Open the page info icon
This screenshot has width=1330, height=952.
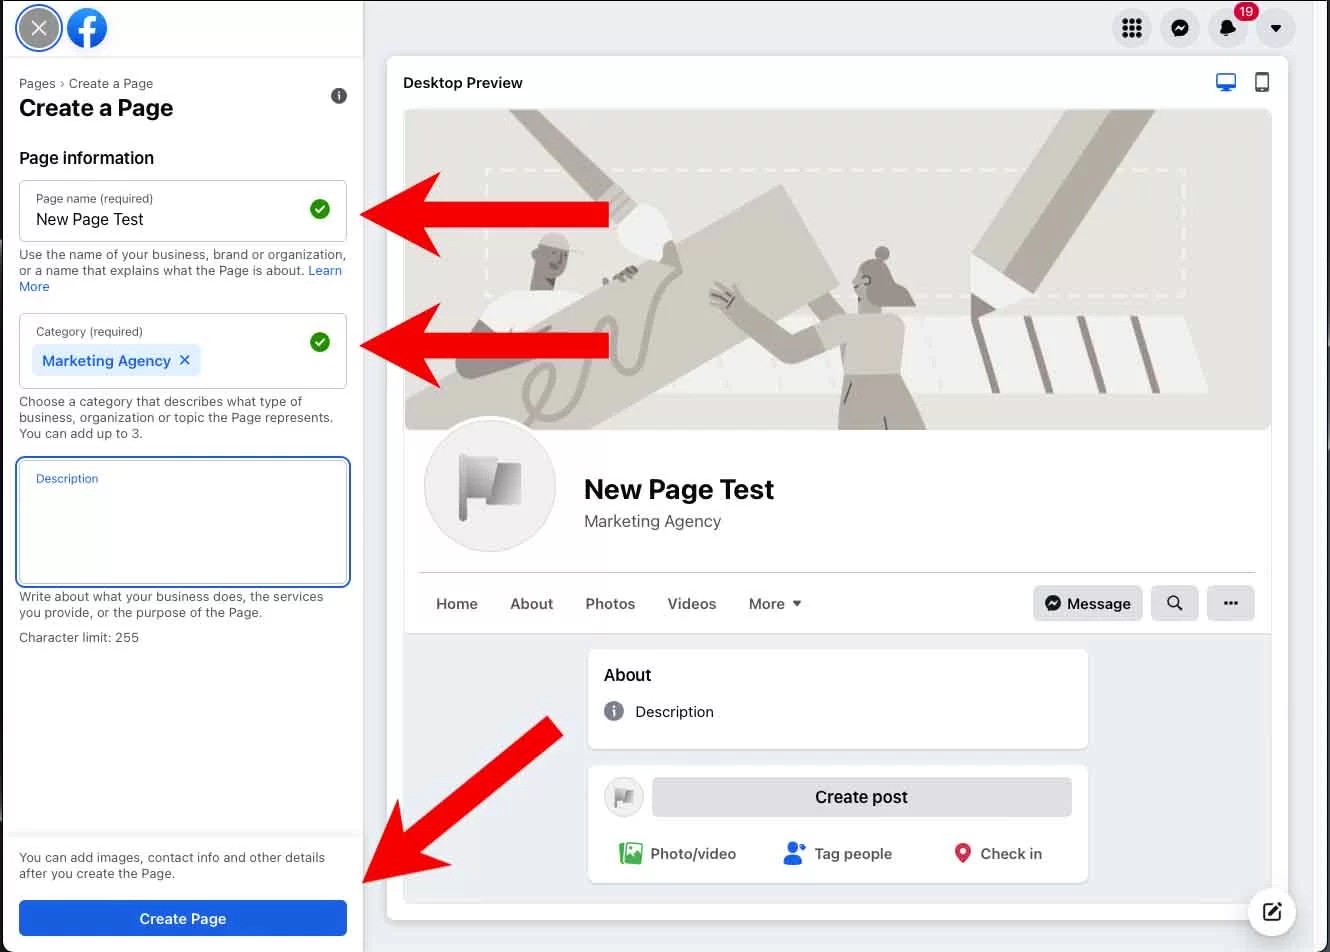pos(339,96)
